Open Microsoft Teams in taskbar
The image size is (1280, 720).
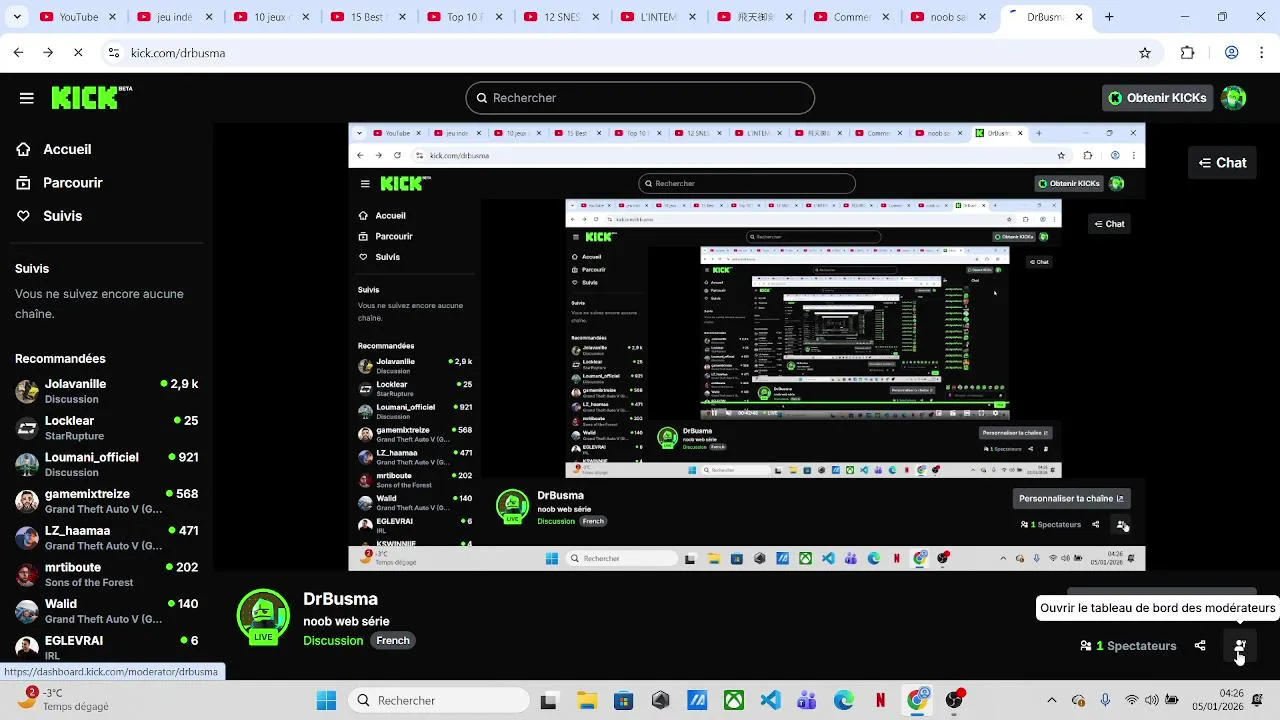click(x=807, y=700)
